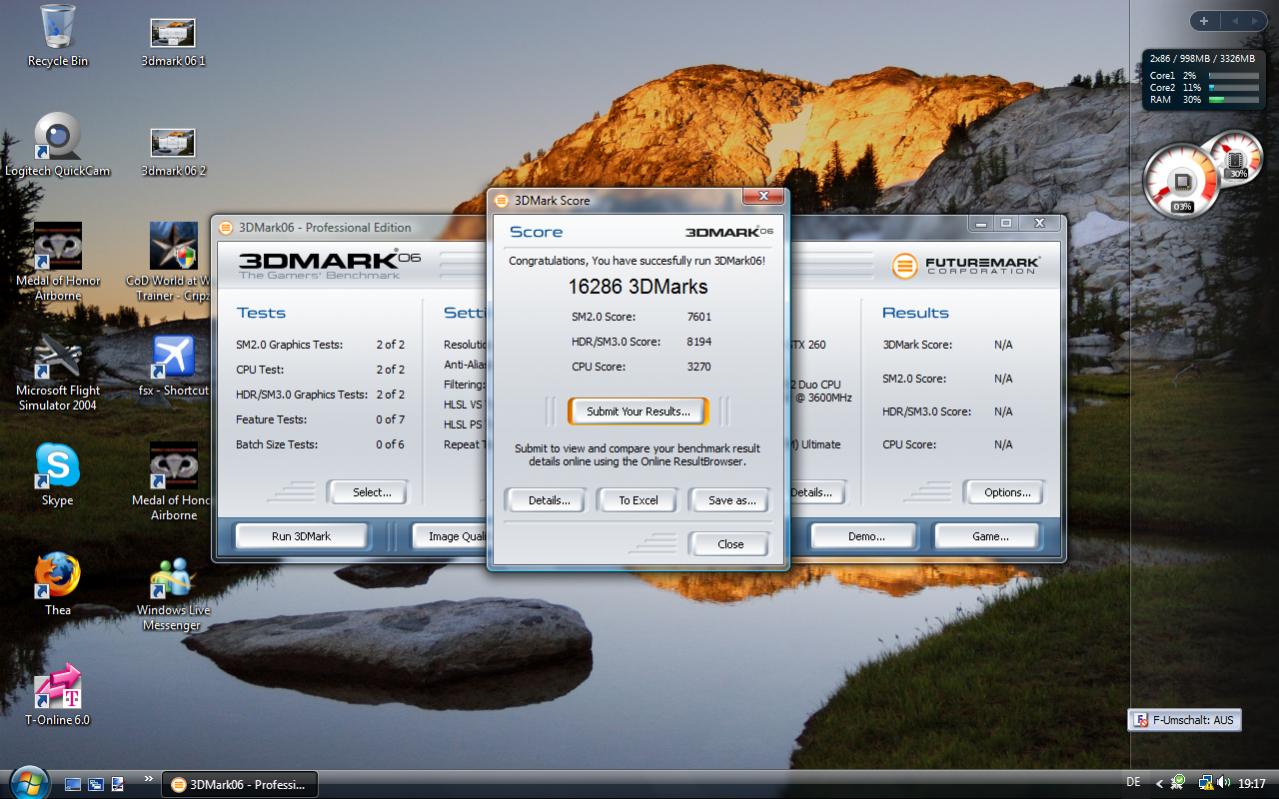This screenshot has height=799, width=1279.
Task: Open the Recycle Bin desktop icon
Action: (x=57, y=37)
